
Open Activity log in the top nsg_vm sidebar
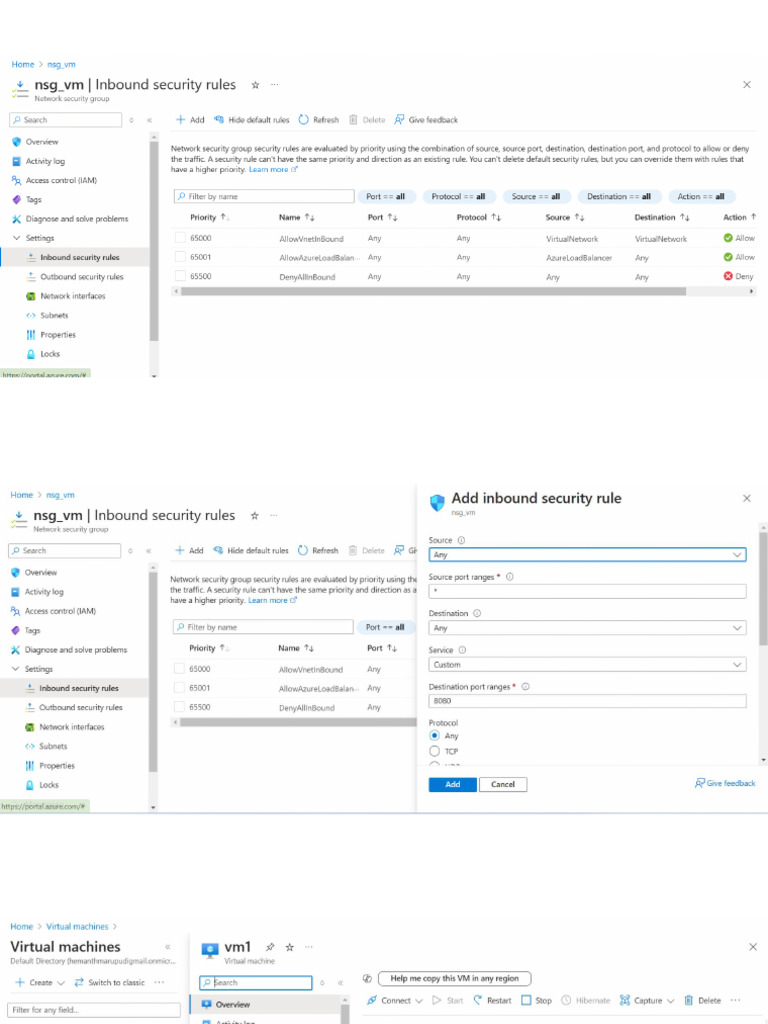(x=45, y=161)
